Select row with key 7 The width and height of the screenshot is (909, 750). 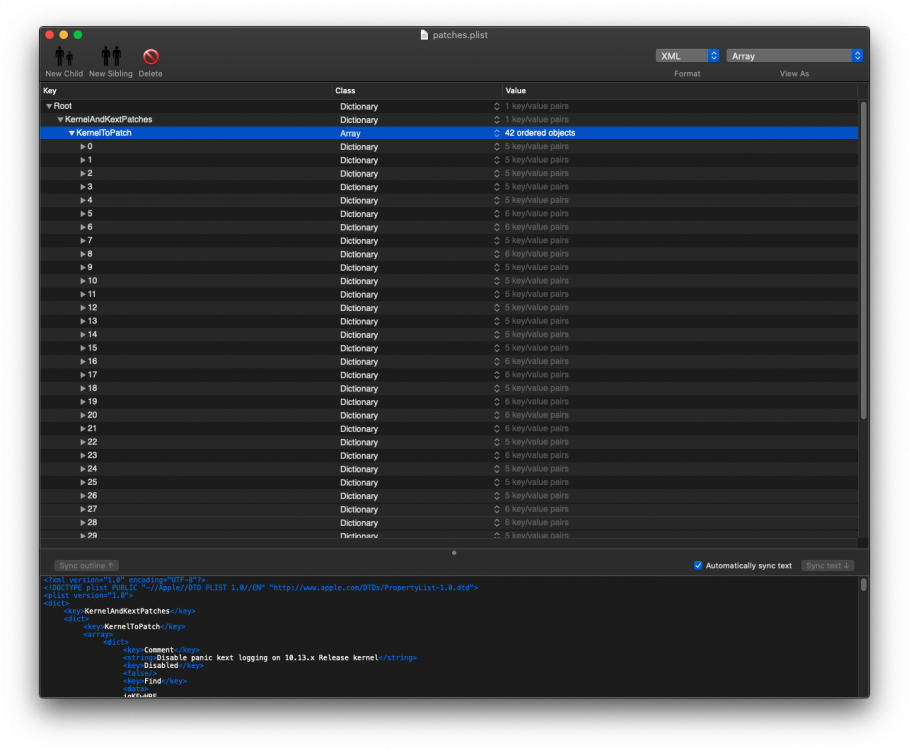point(449,241)
